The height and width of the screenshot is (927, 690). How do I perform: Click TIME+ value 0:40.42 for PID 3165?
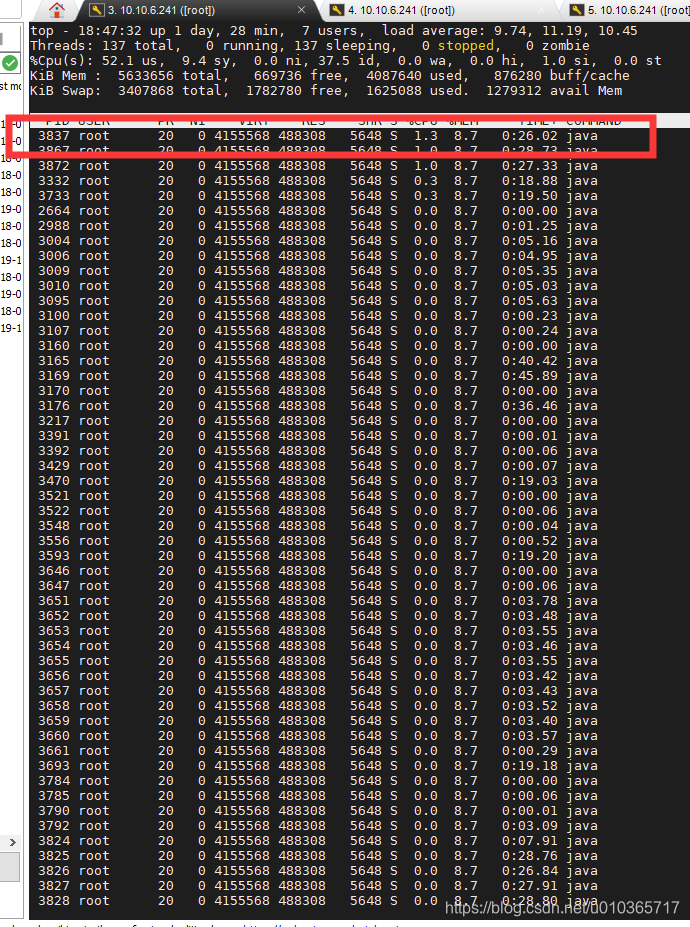pyautogui.click(x=530, y=361)
